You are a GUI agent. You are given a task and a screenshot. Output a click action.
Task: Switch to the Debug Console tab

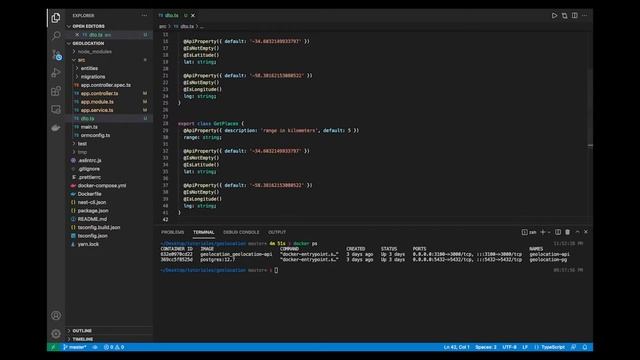coord(241,232)
